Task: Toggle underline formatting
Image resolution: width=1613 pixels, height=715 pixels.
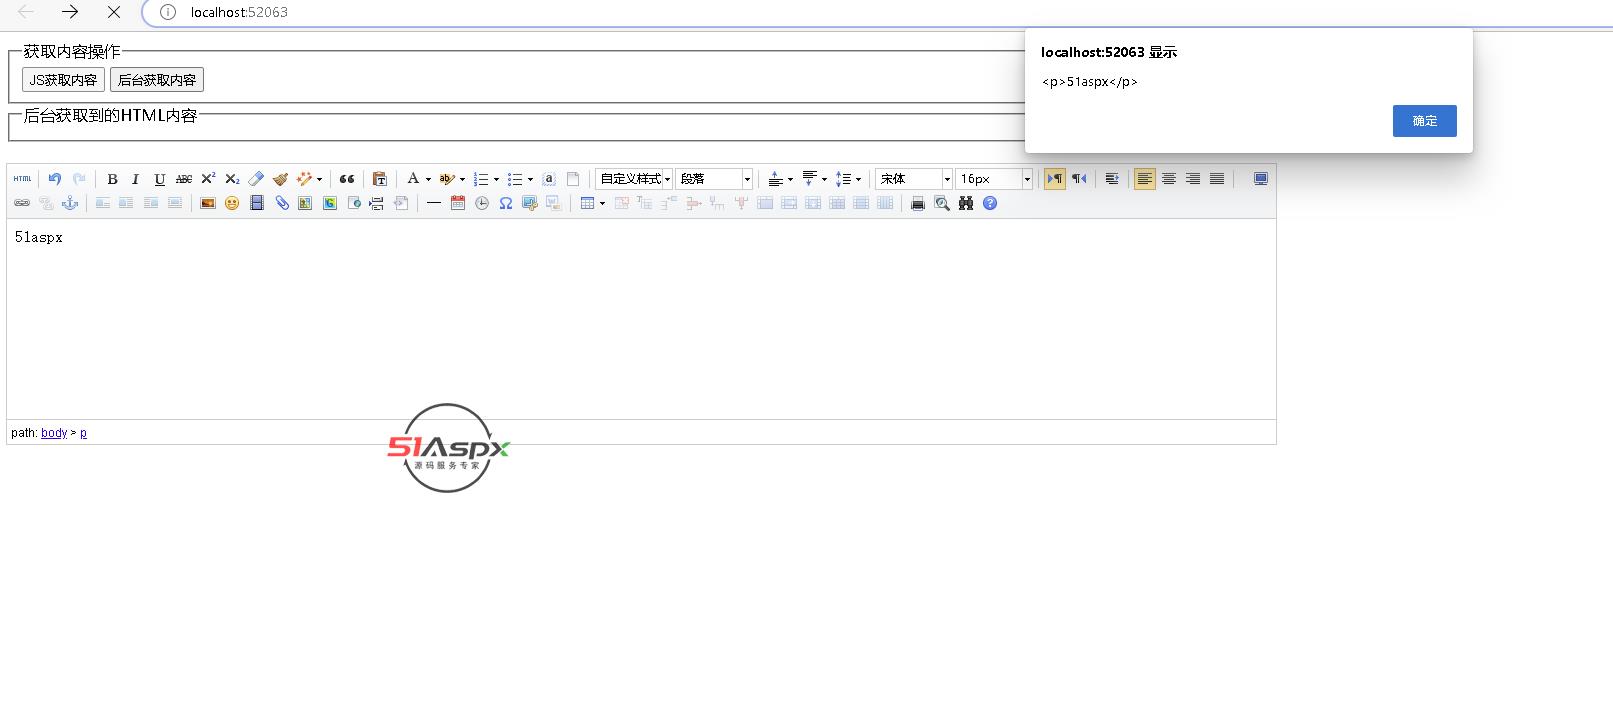Action: pos(159,179)
